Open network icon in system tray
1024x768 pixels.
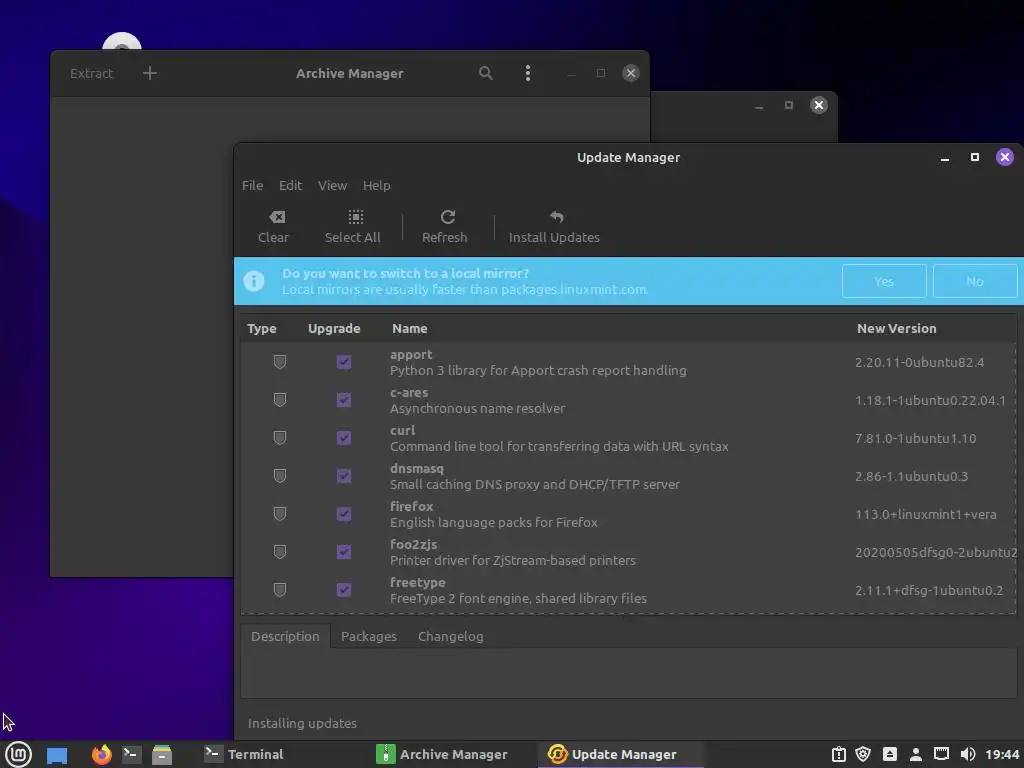(941, 754)
